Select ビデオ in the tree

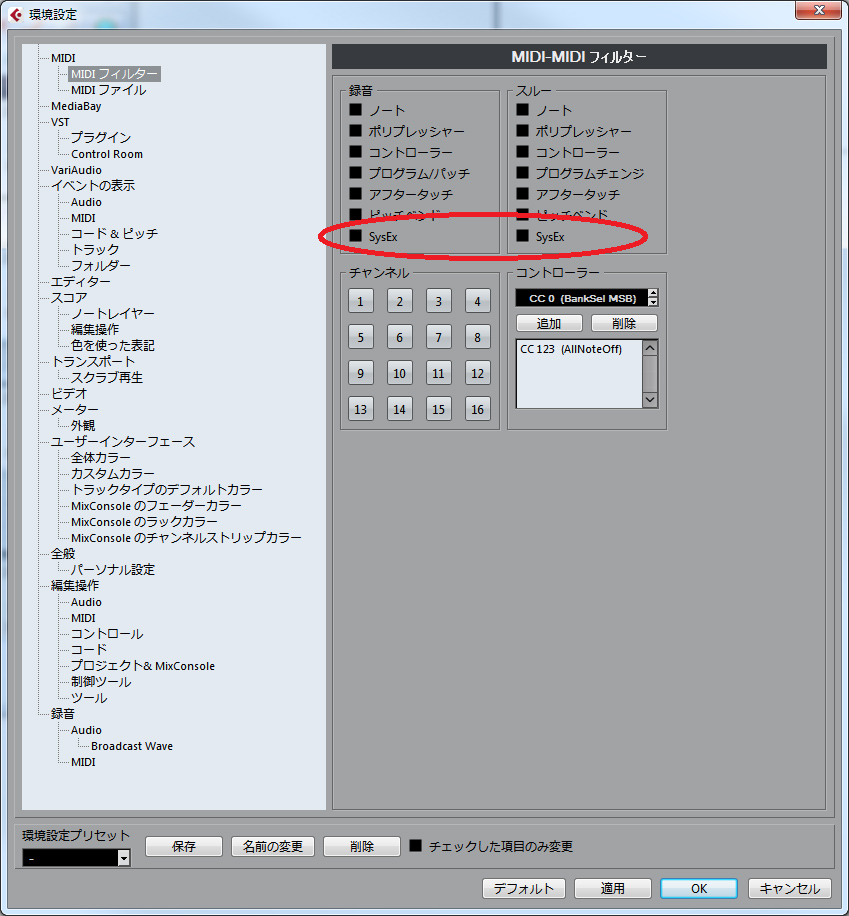69,394
